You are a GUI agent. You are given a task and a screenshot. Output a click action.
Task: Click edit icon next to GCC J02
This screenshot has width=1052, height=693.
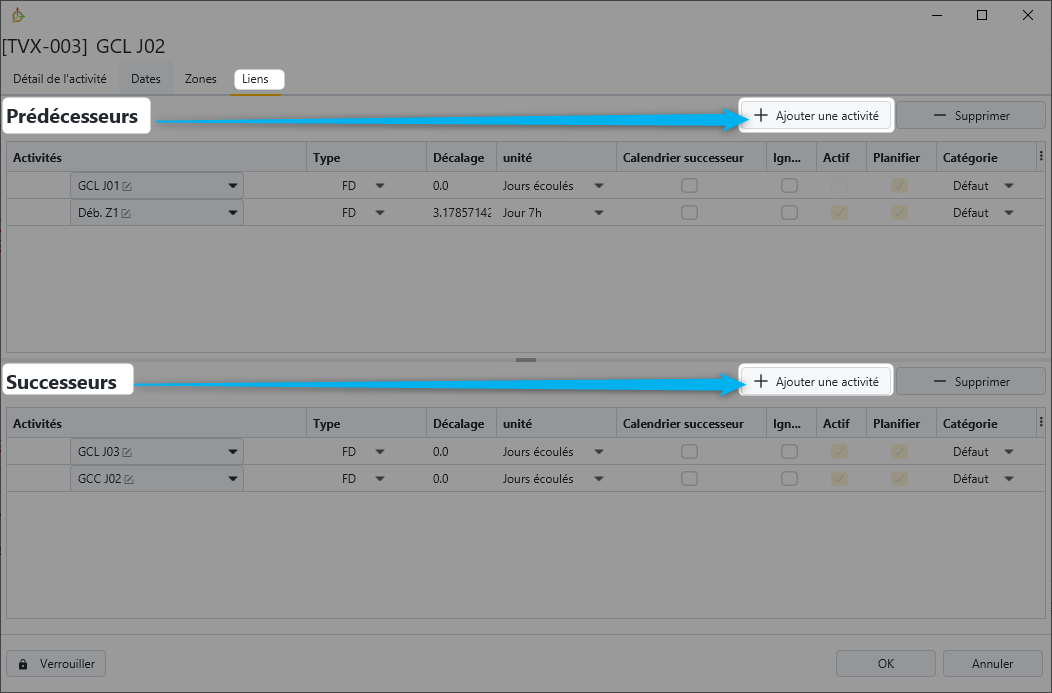click(128, 479)
